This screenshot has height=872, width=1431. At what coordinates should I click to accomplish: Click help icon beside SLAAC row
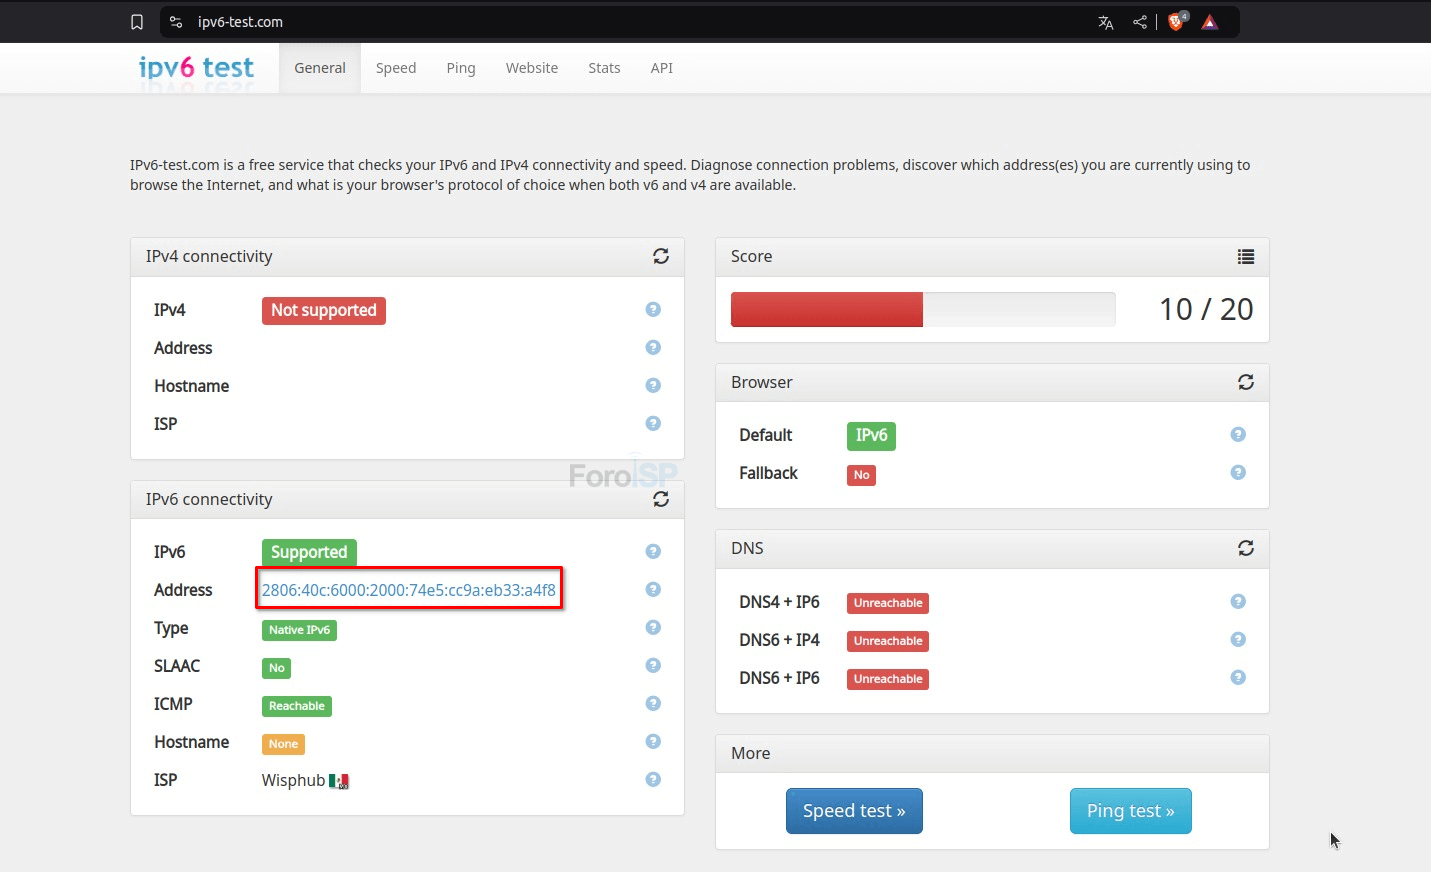point(653,666)
